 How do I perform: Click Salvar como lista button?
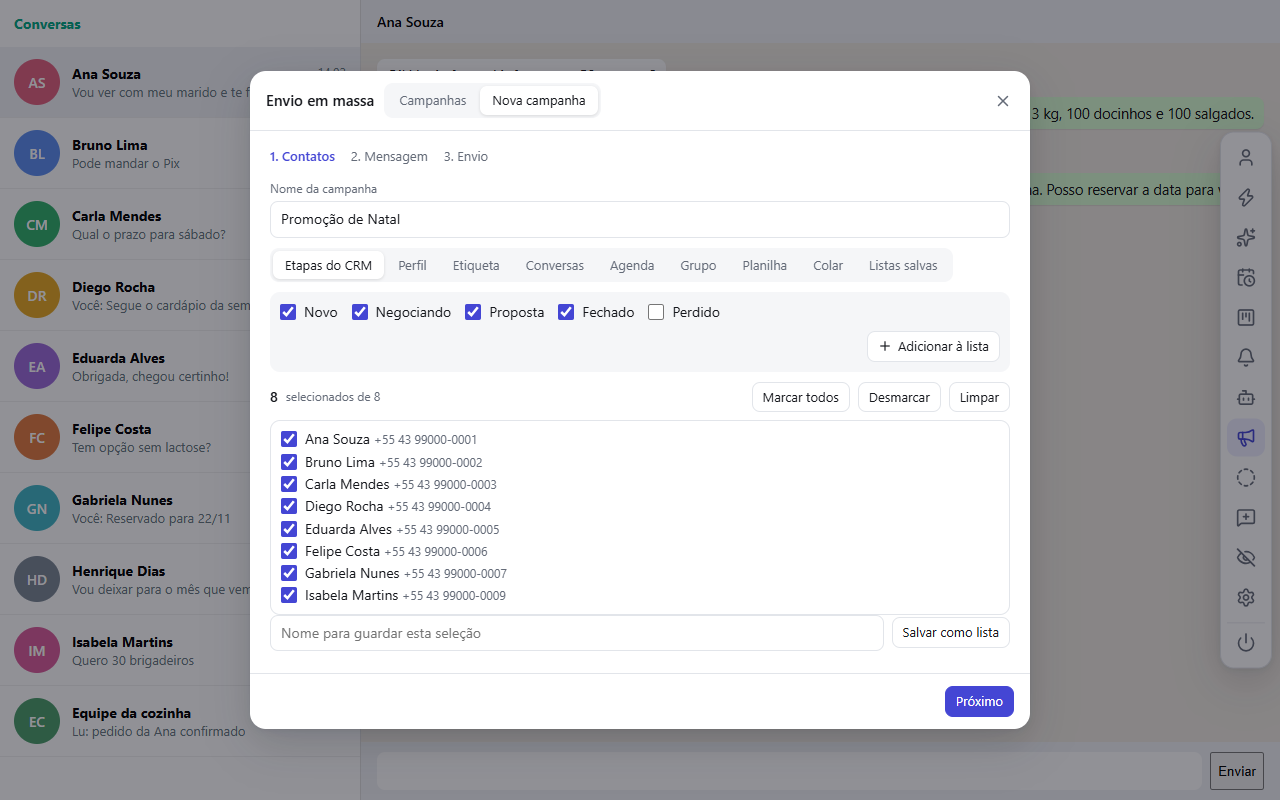951,633
